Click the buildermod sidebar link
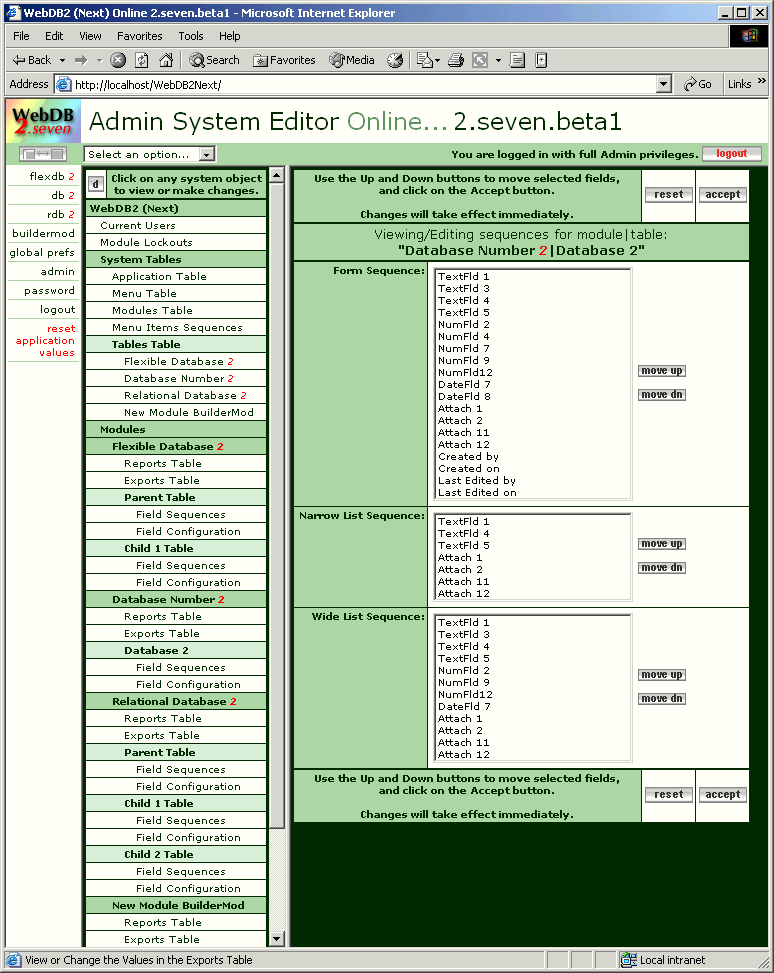Viewport: 774px width, 973px height. (43, 233)
